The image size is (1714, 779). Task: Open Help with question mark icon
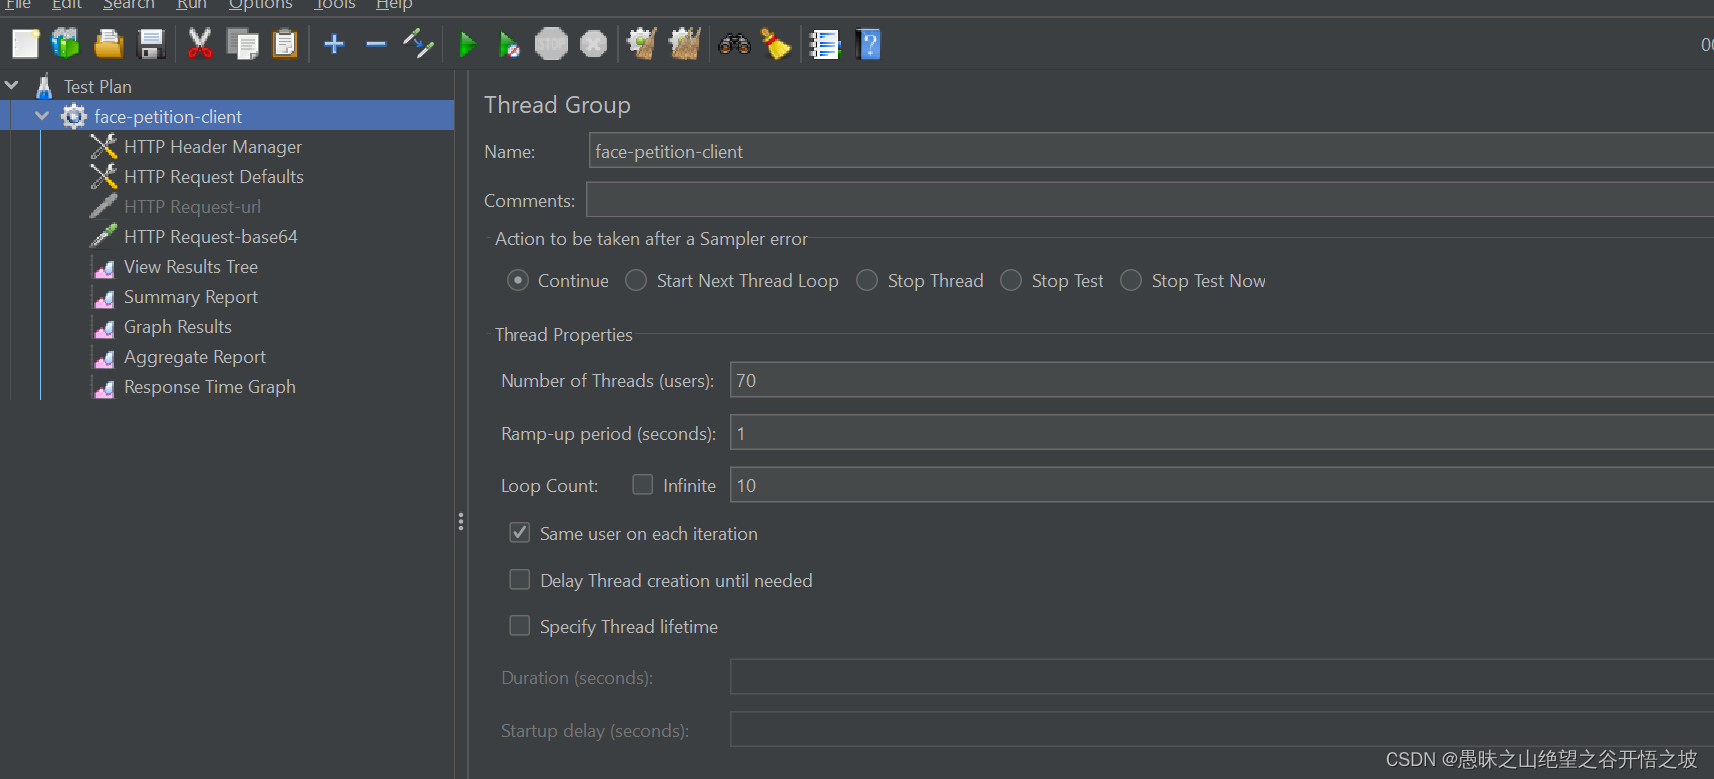[x=868, y=44]
